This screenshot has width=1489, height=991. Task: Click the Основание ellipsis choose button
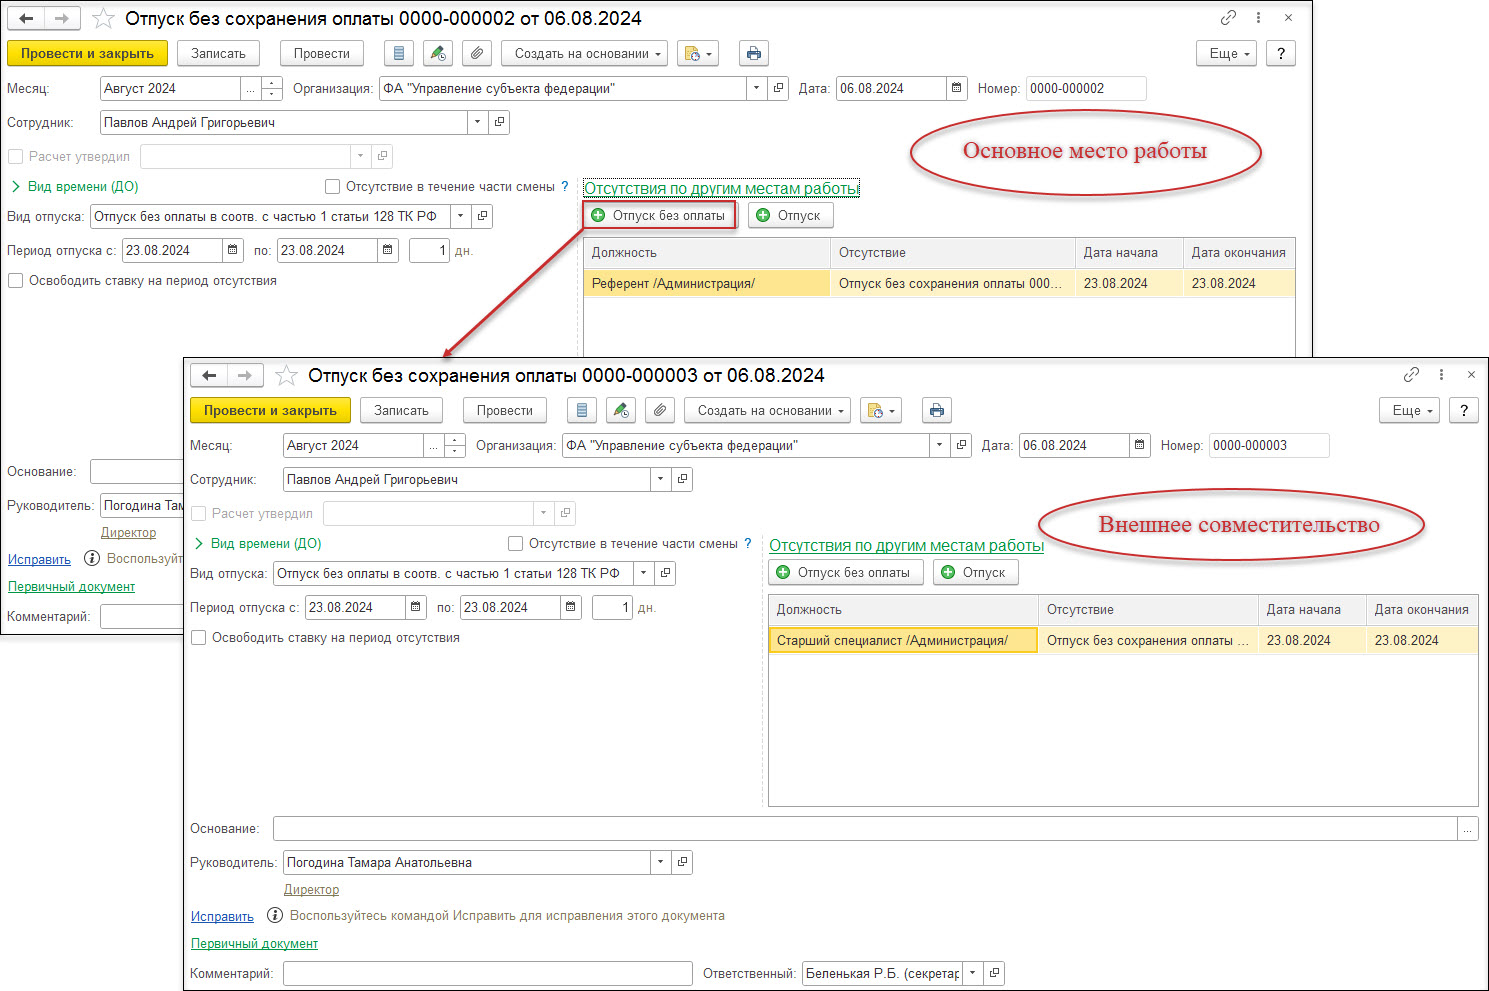click(1467, 829)
